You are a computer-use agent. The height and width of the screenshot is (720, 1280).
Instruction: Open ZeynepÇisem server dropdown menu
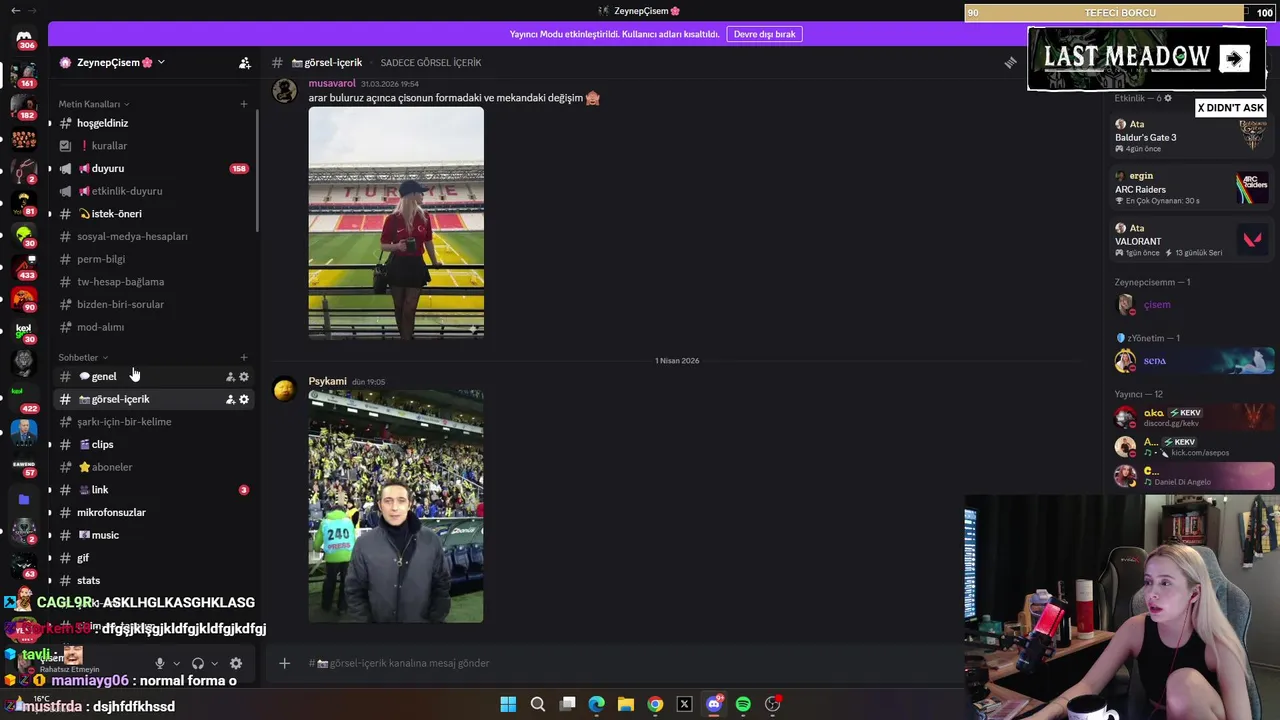112,63
